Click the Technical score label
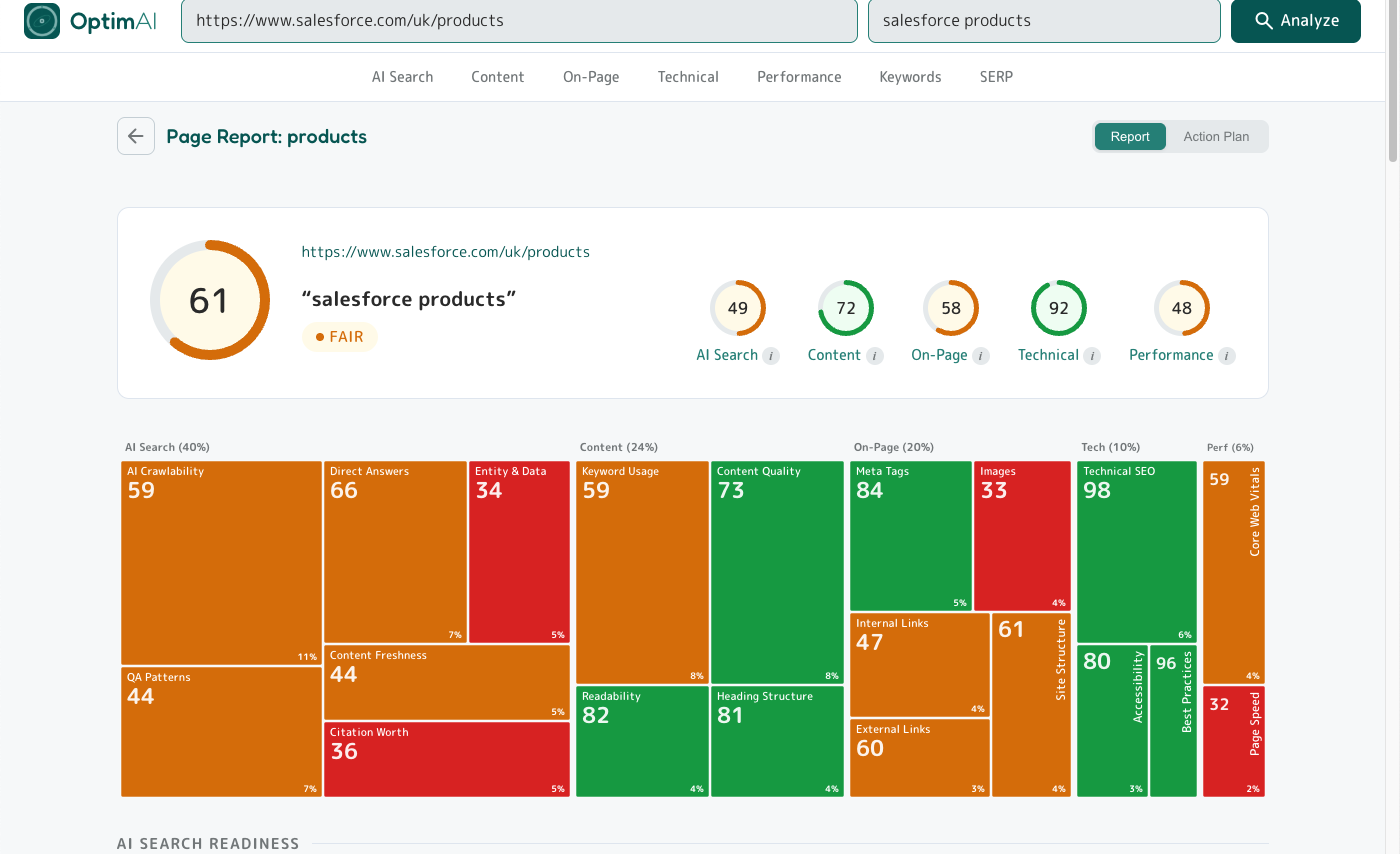1400x854 pixels. 1048,355
